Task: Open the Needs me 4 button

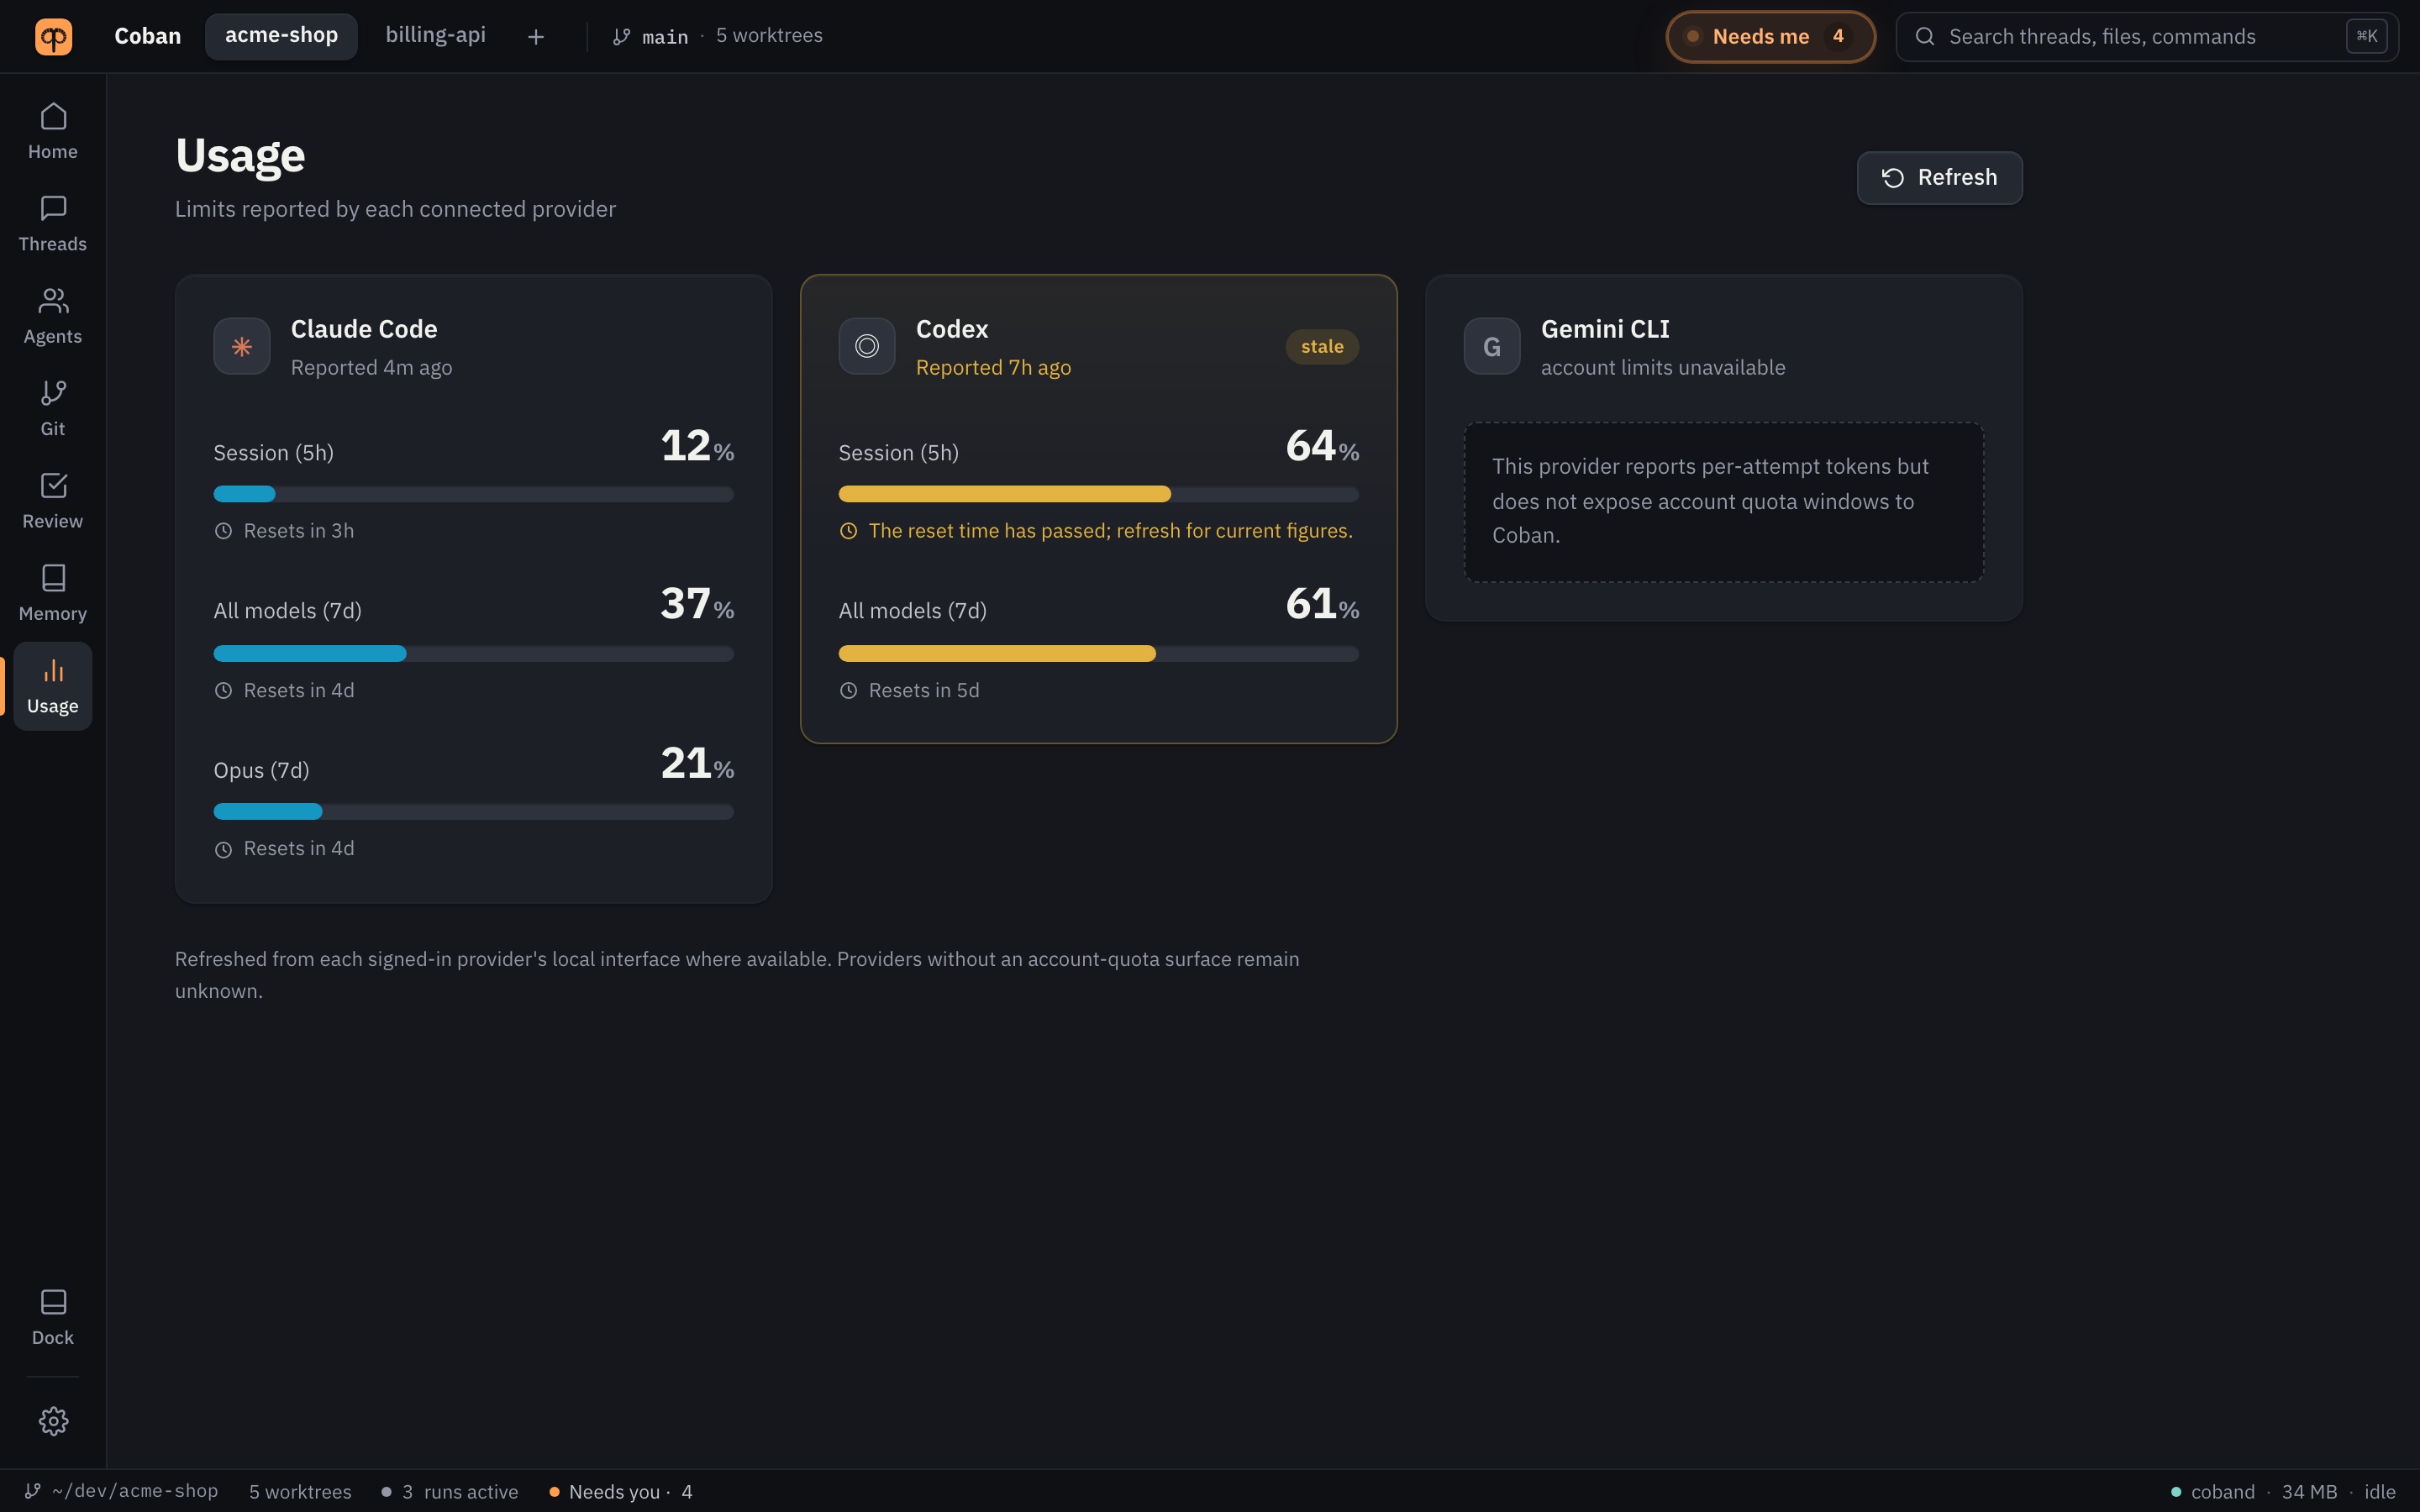Action: coord(1770,37)
